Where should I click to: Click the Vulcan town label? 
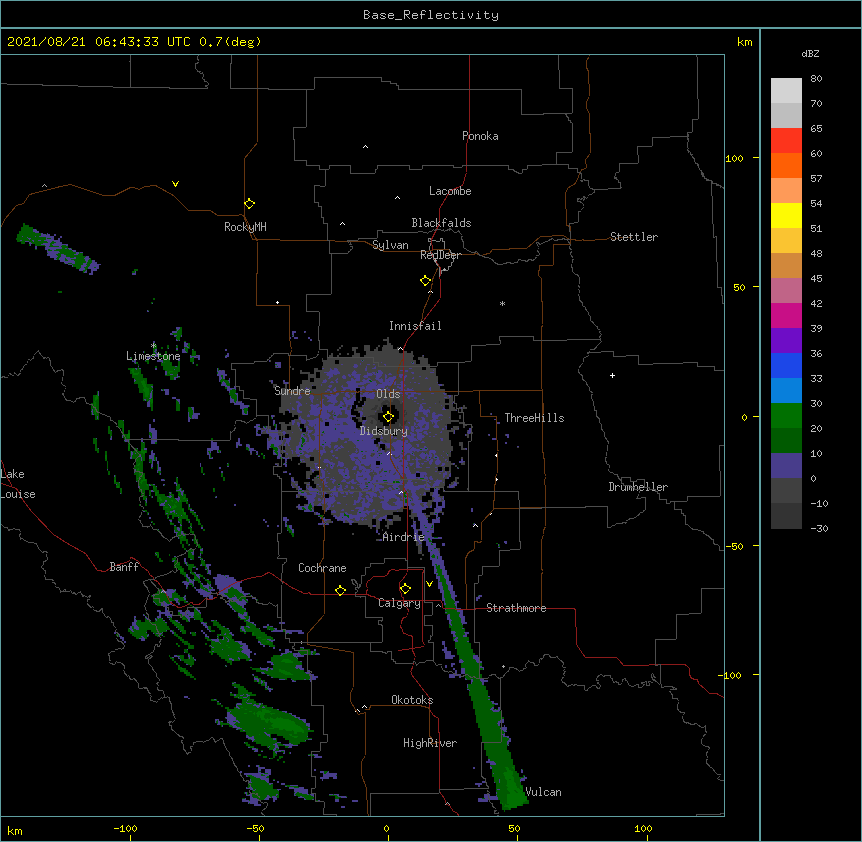click(543, 792)
